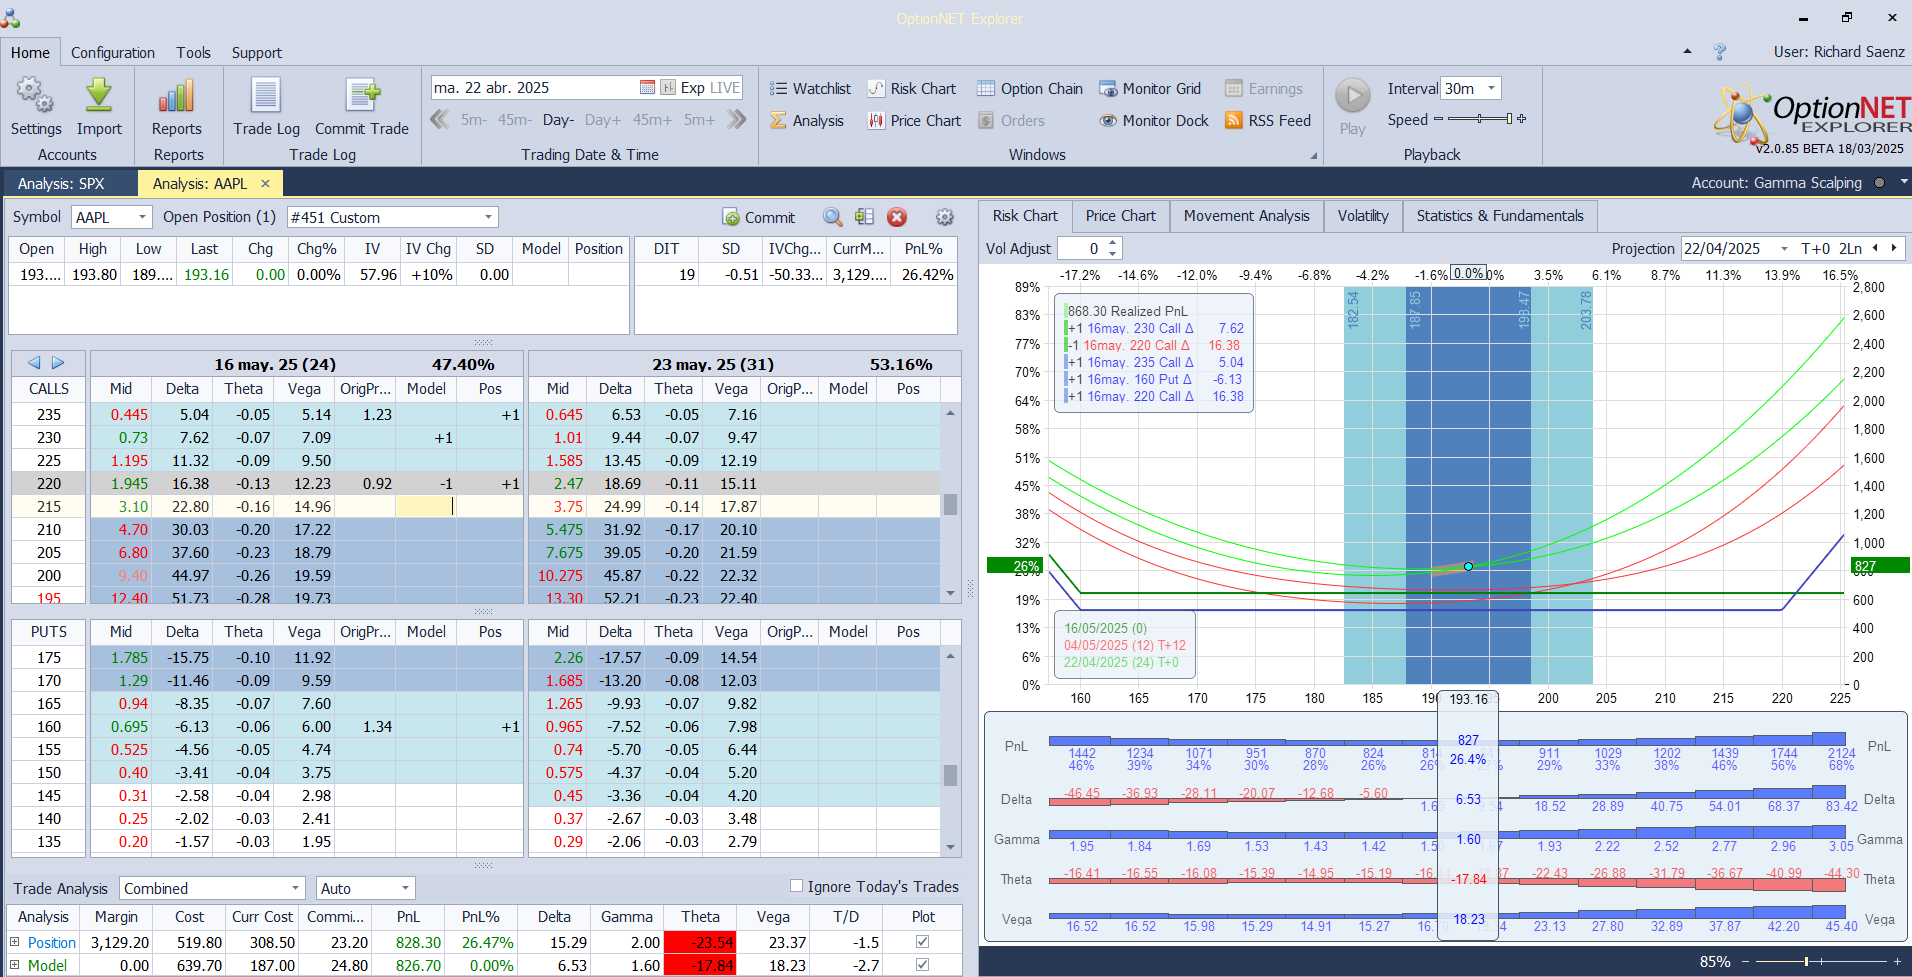The image size is (1912, 977).
Task: Open the Support ribbon tab
Action: pos(256,52)
